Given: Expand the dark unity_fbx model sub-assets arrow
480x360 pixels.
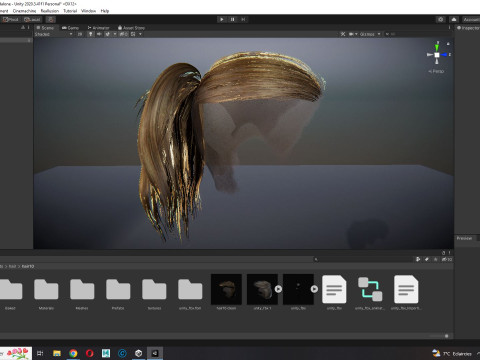Looking at the screenshot, I should pyautogui.click(x=314, y=289).
